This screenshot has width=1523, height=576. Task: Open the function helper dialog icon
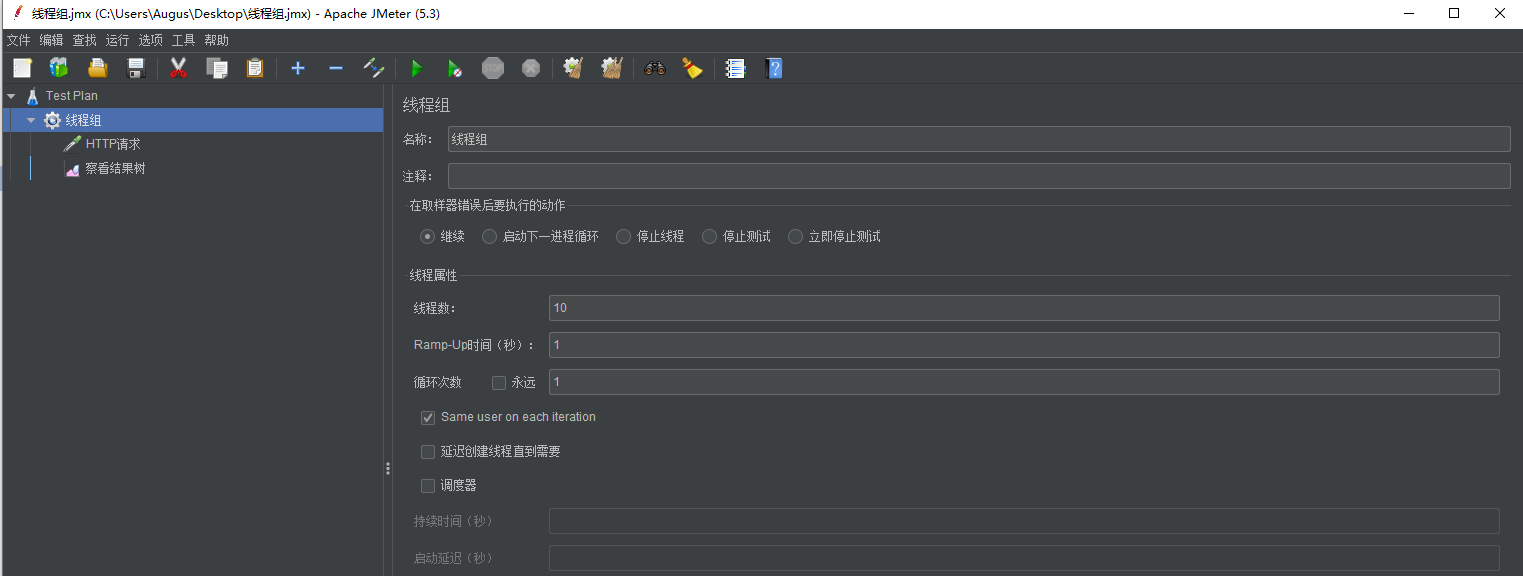(735, 68)
